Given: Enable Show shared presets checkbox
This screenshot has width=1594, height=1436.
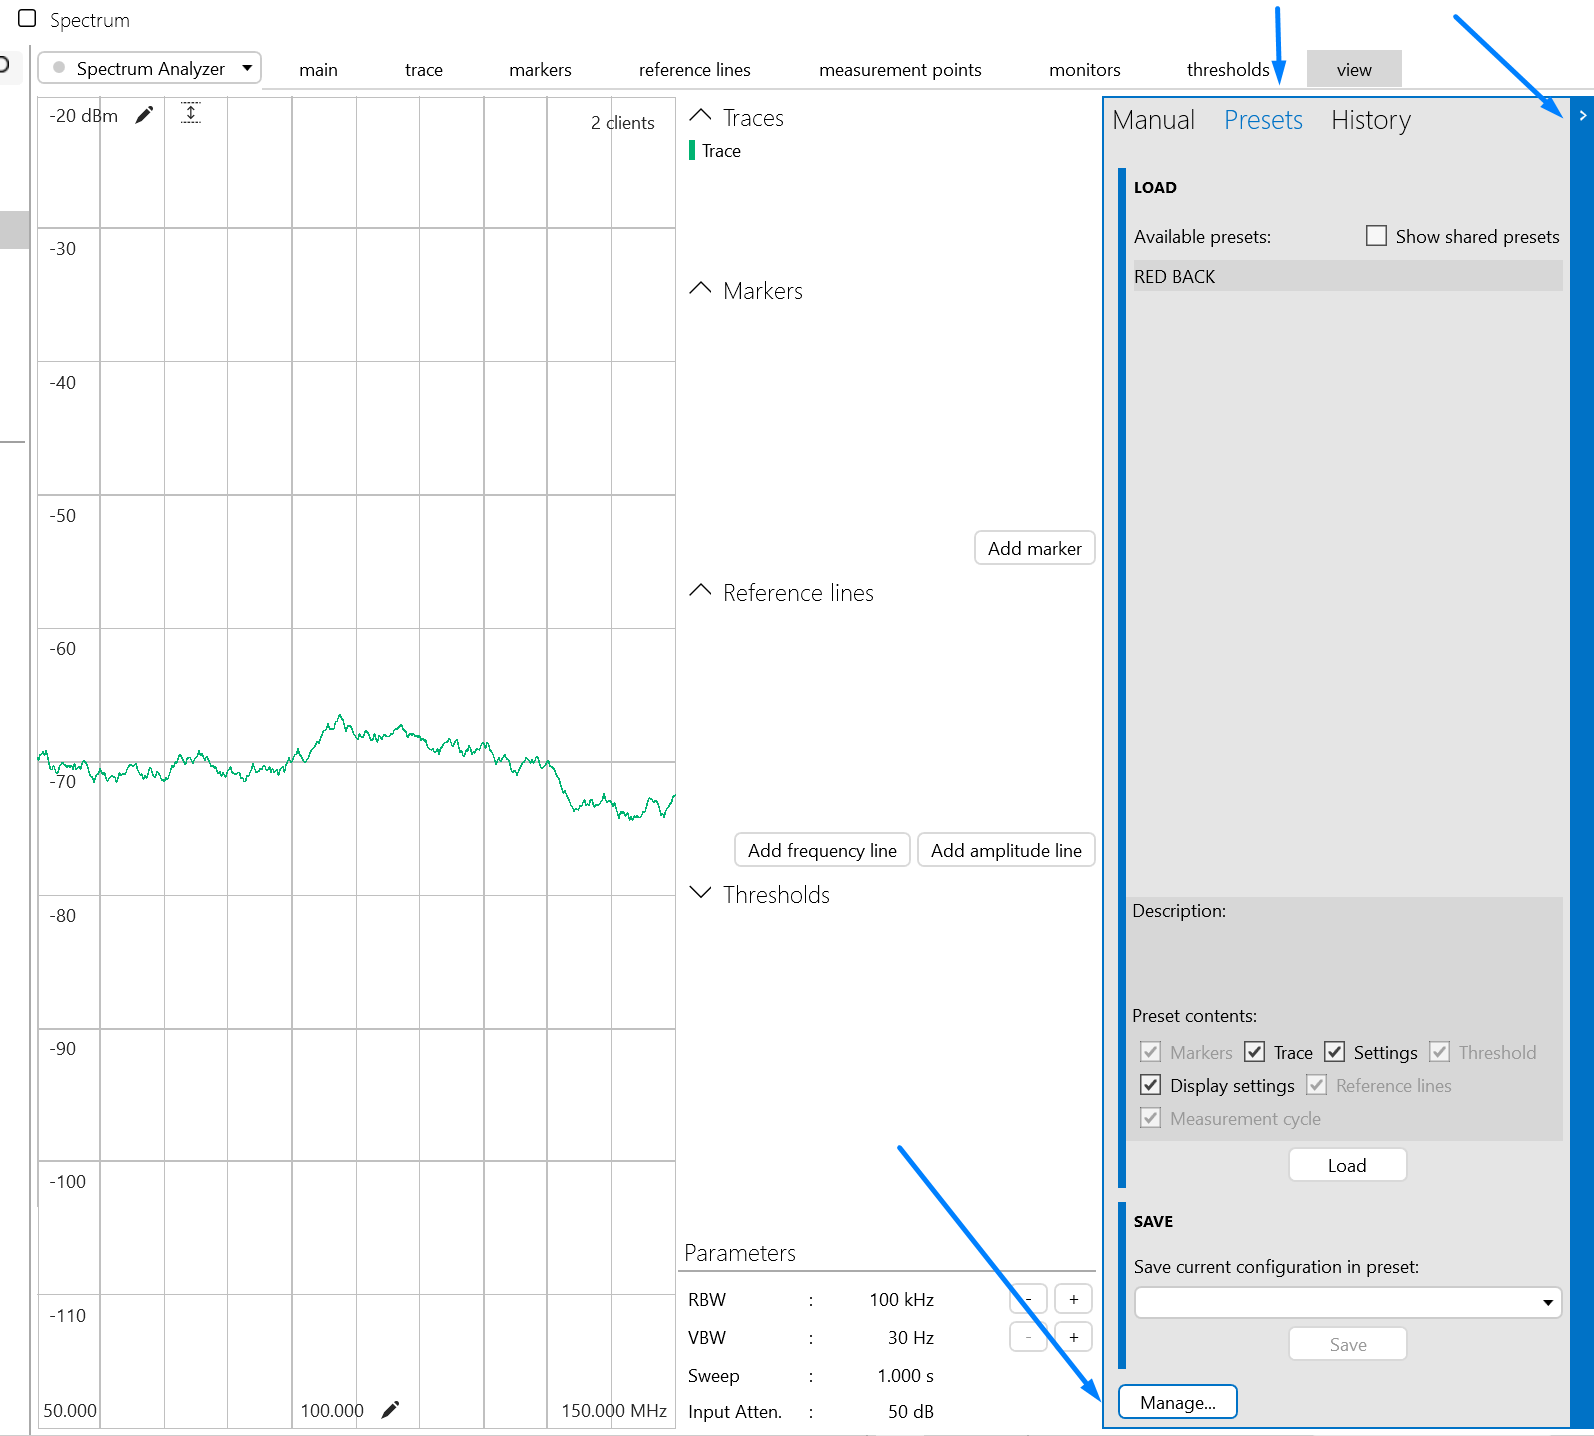Looking at the screenshot, I should pos(1376,236).
